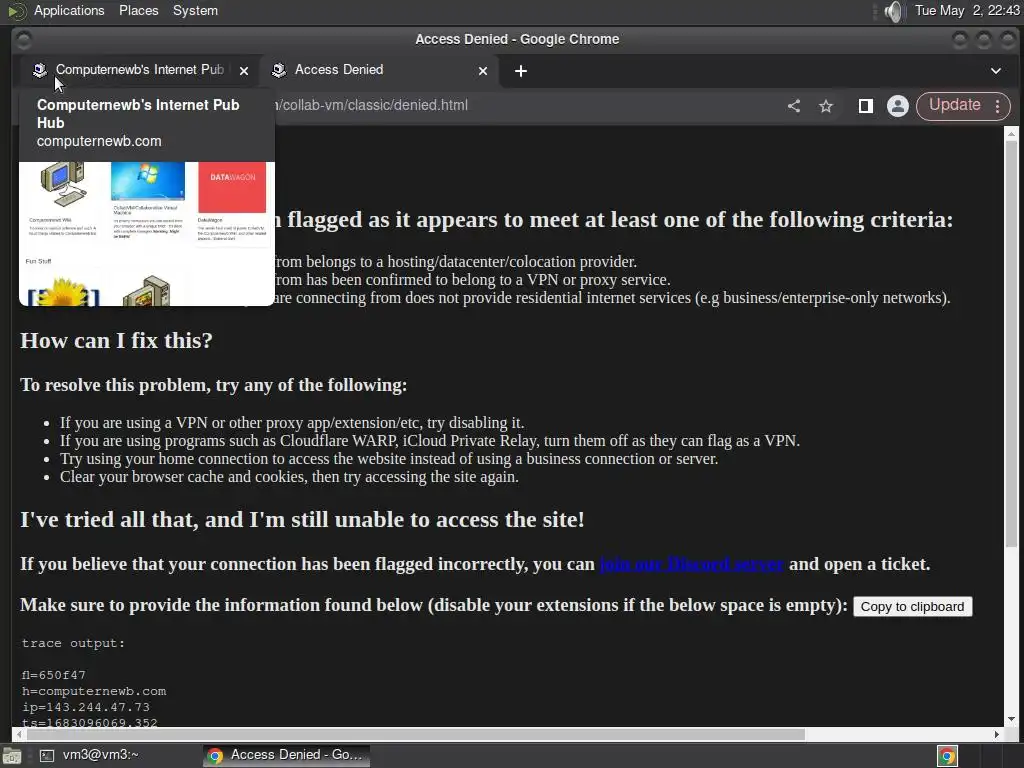
Task: Close the Access Denied tab
Action: 483,71
